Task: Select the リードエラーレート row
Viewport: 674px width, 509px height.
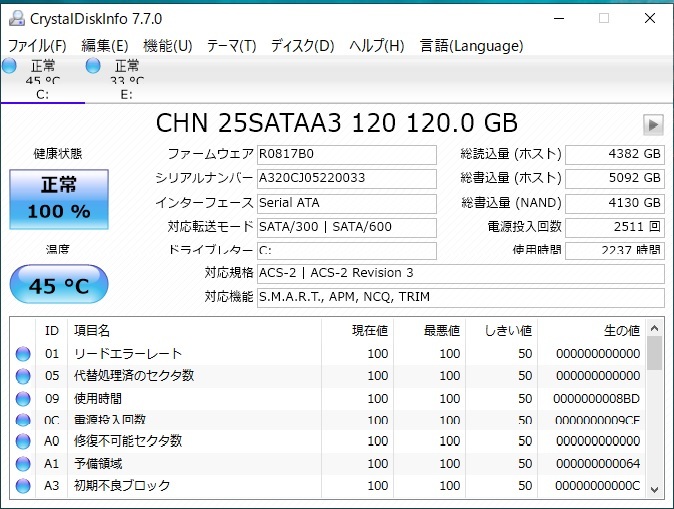Action: pos(327,354)
